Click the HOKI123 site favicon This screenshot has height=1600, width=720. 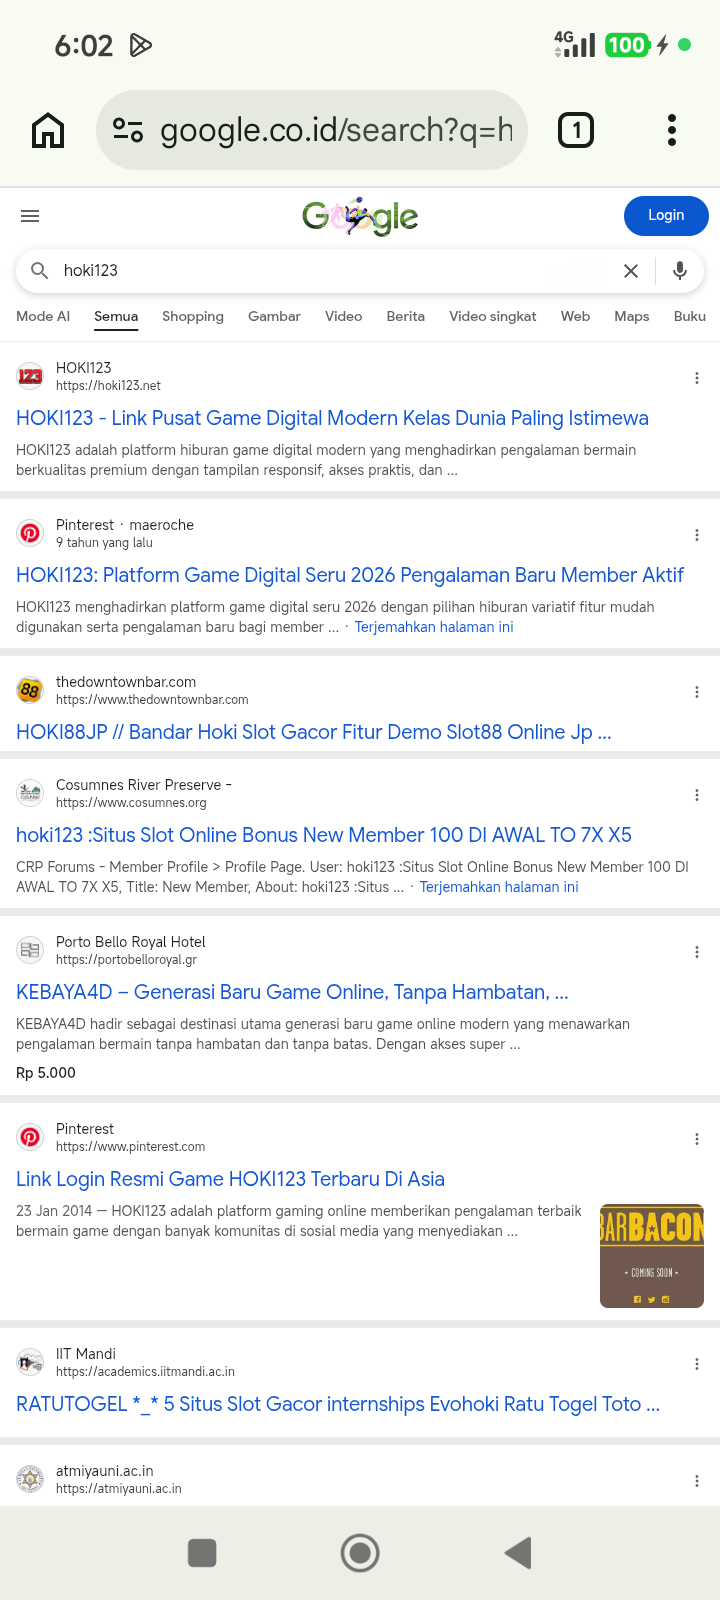(30, 376)
